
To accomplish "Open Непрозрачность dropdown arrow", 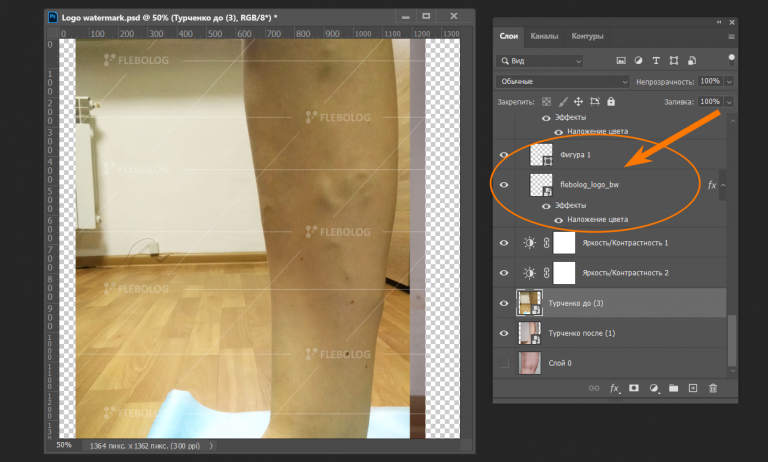I will [x=729, y=82].
